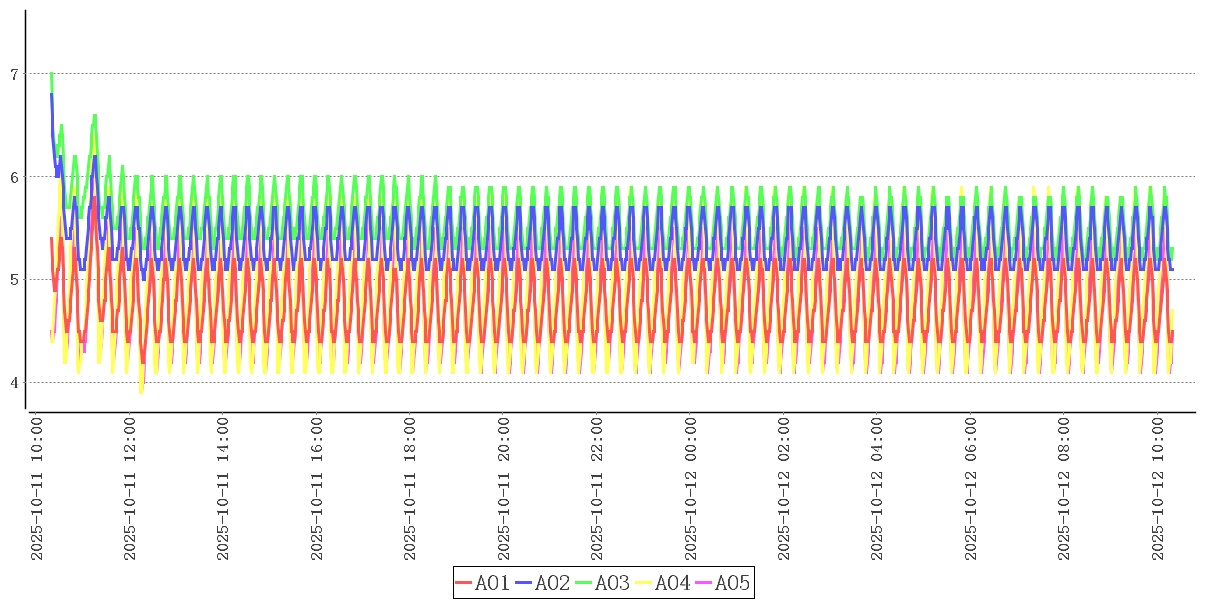This screenshot has height=600, width=1207.
Task: Click the 2025-10-11 18:00 axis tick label
Action: pos(411,490)
